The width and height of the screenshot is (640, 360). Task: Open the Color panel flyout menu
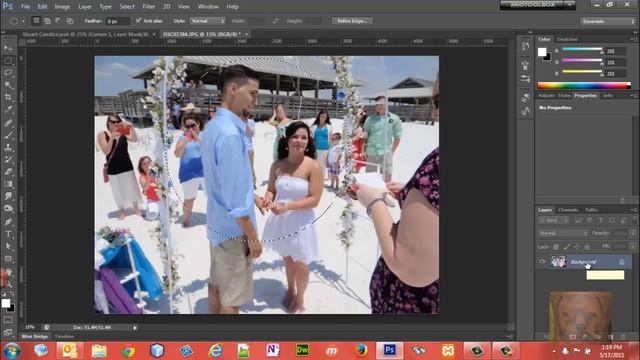coord(633,39)
